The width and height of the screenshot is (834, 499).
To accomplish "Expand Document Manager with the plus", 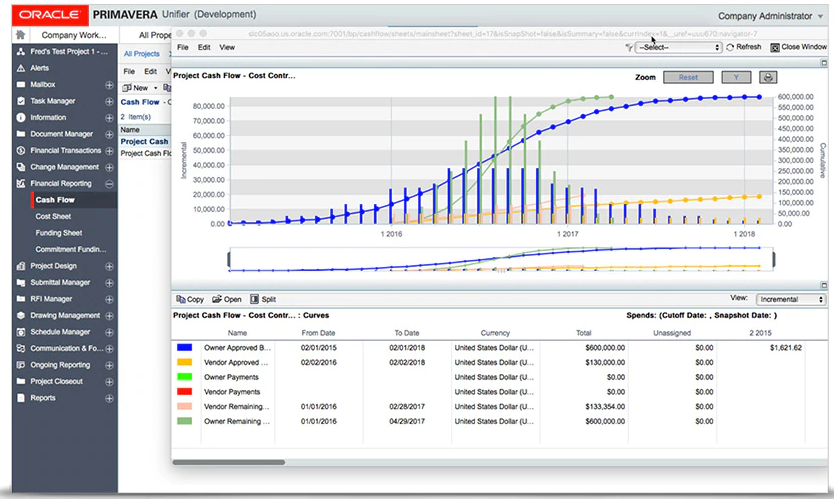I will point(109,135).
